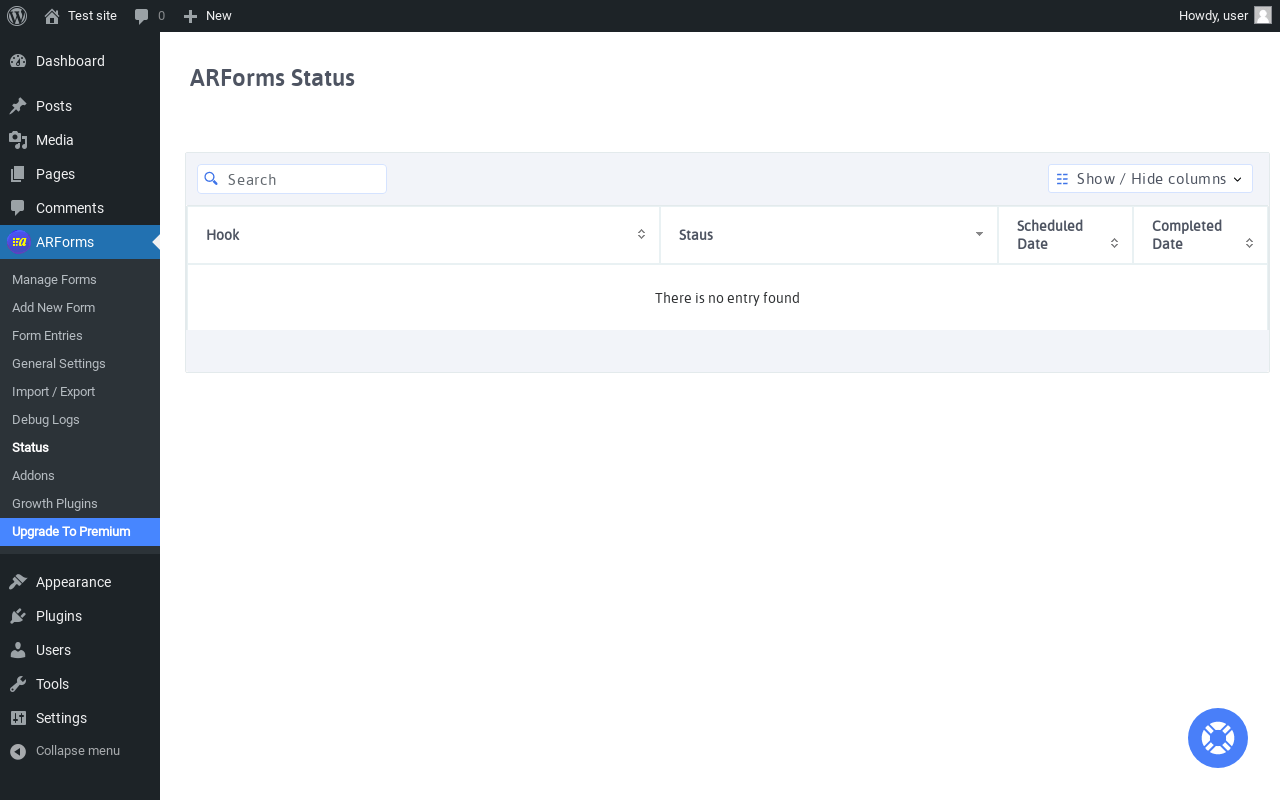Click the New link in admin bar
The width and height of the screenshot is (1280, 800).
(x=219, y=16)
